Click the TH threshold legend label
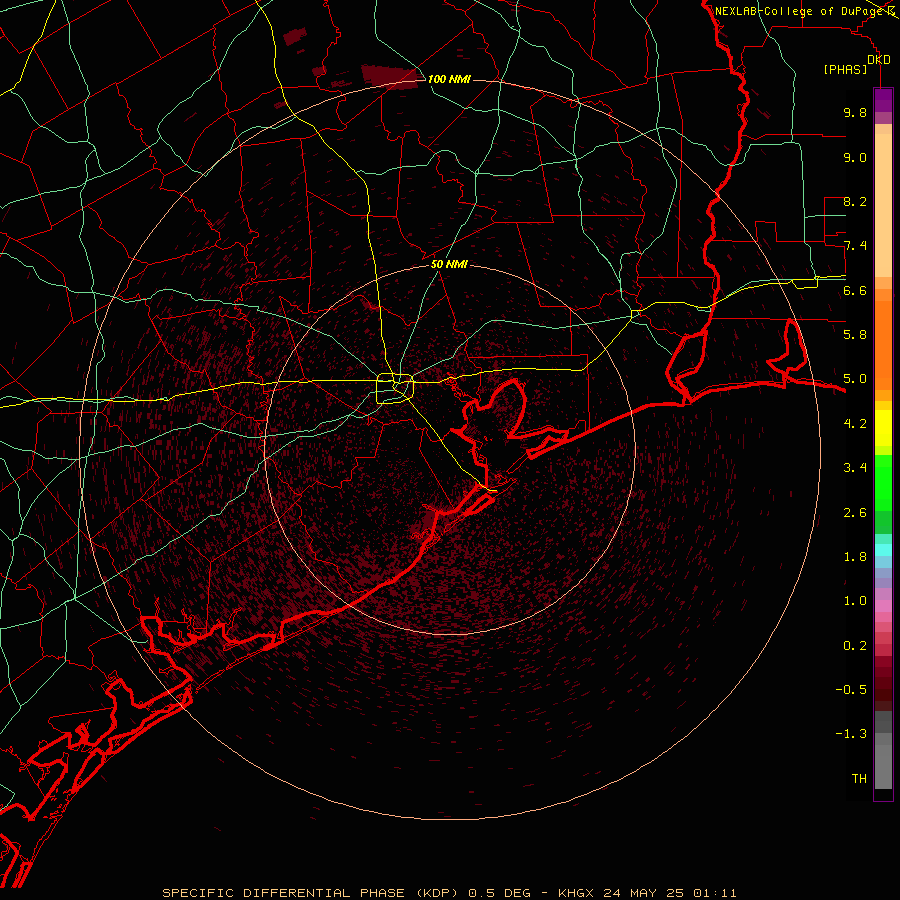 coord(859,779)
